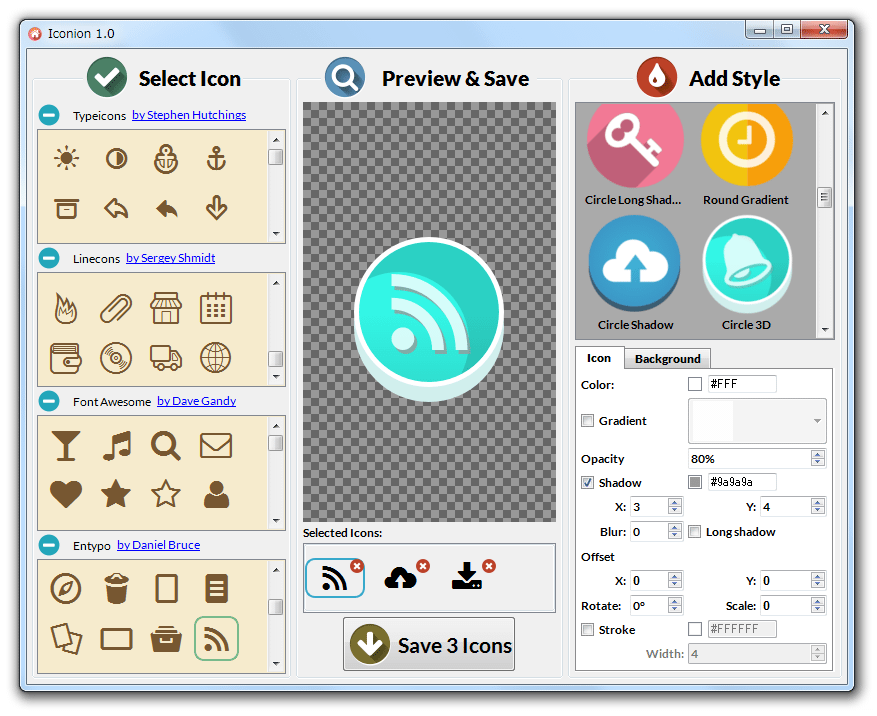Pick the paperclip icon in Linecons
877x716 pixels.
point(116,308)
